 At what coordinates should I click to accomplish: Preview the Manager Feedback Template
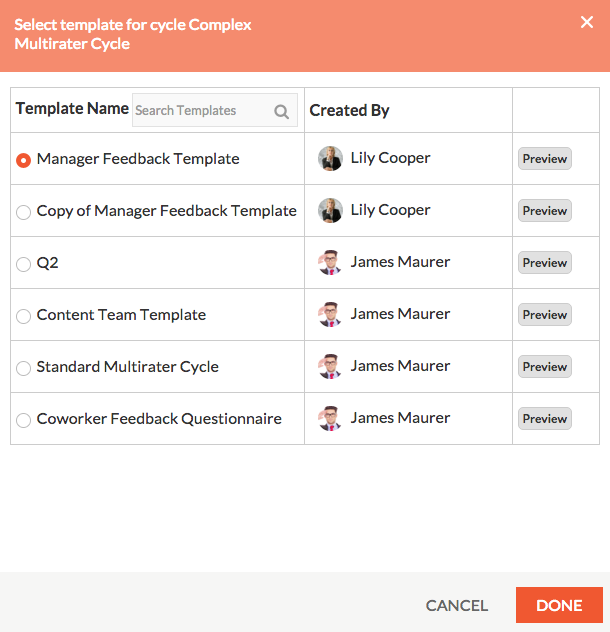pos(545,158)
